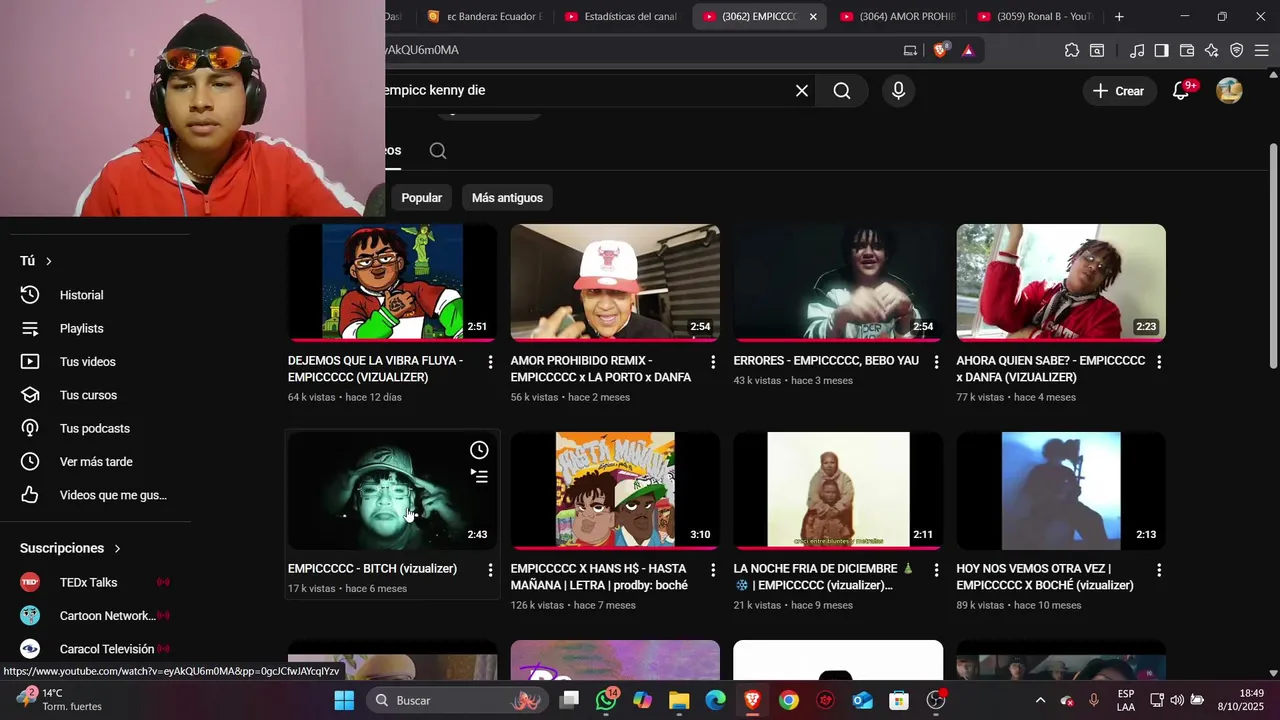Add BITCH video to Watch Later
The width and height of the screenshot is (1280, 720).
click(480, 450)
